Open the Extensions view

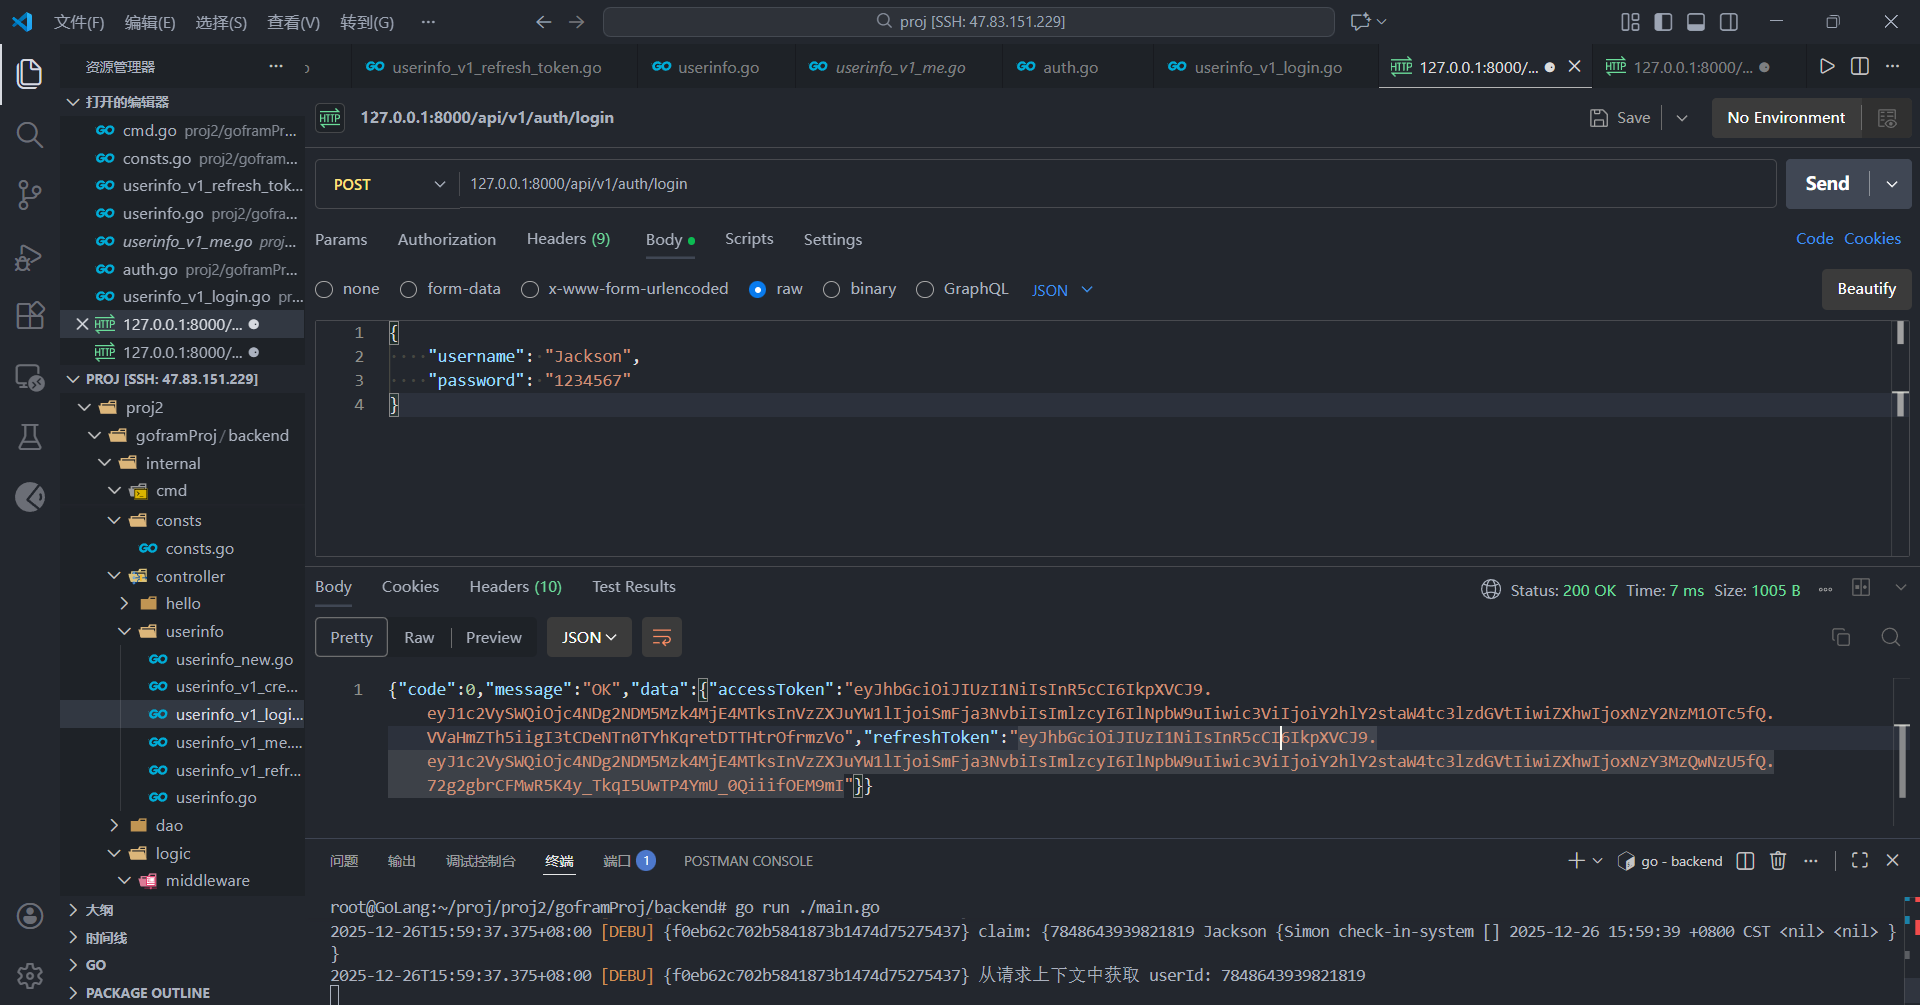(30, 316)
